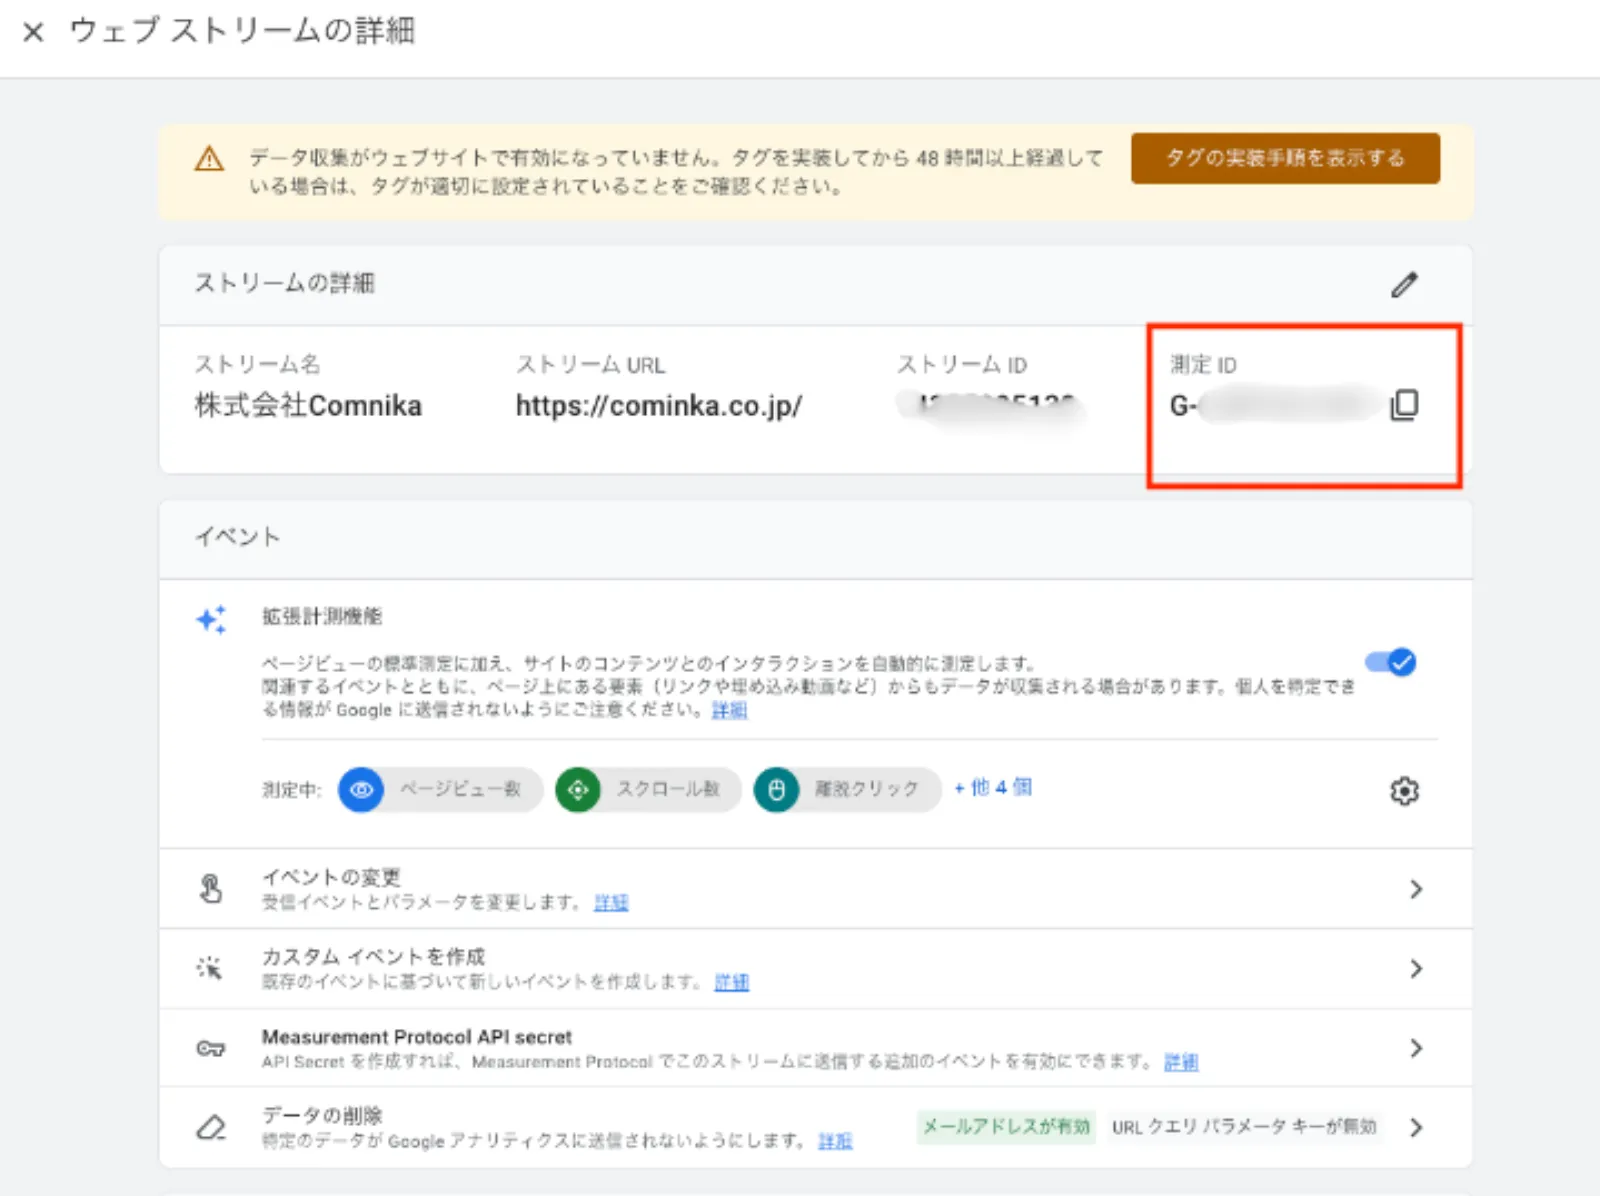Expand the Measurement Protocol API secret chevron
Viewport: 1600px width, 1196px height.
pyautogui.click(x=1416, y=1048)
